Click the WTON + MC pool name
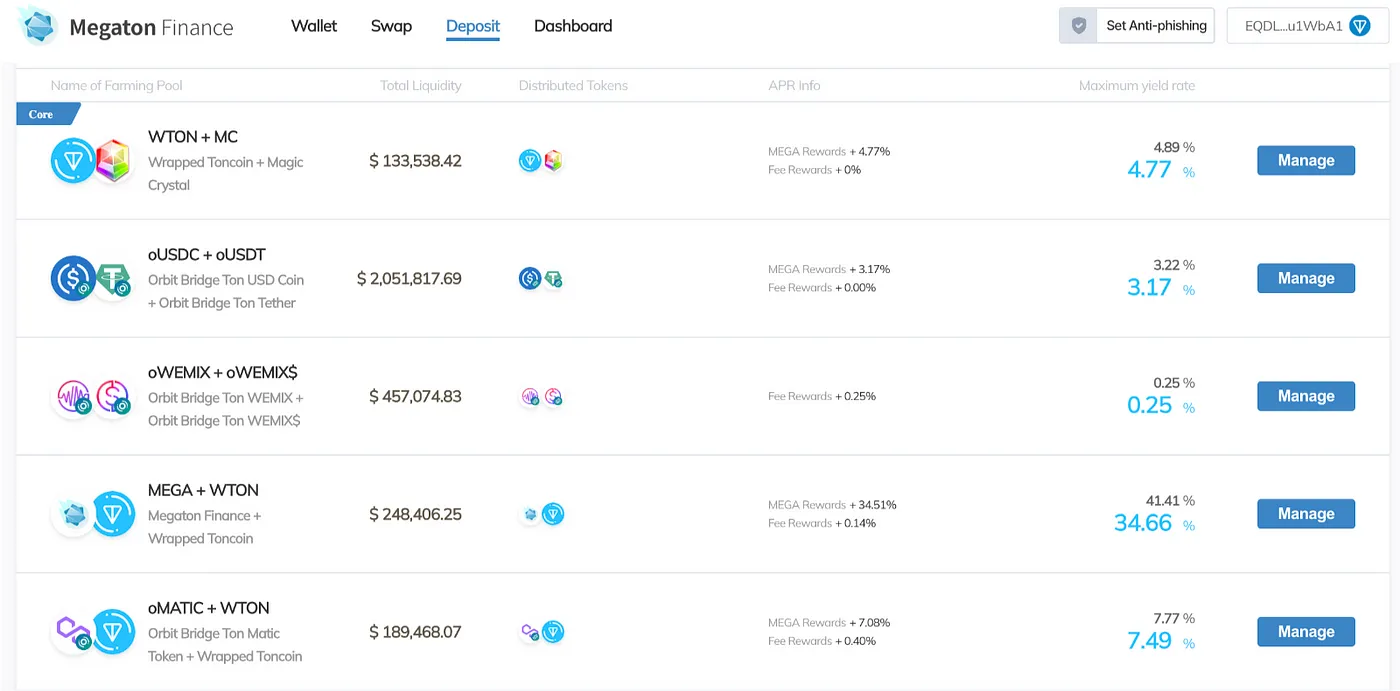The height and width of the screenshot is (691, 1400). point(193,137)
